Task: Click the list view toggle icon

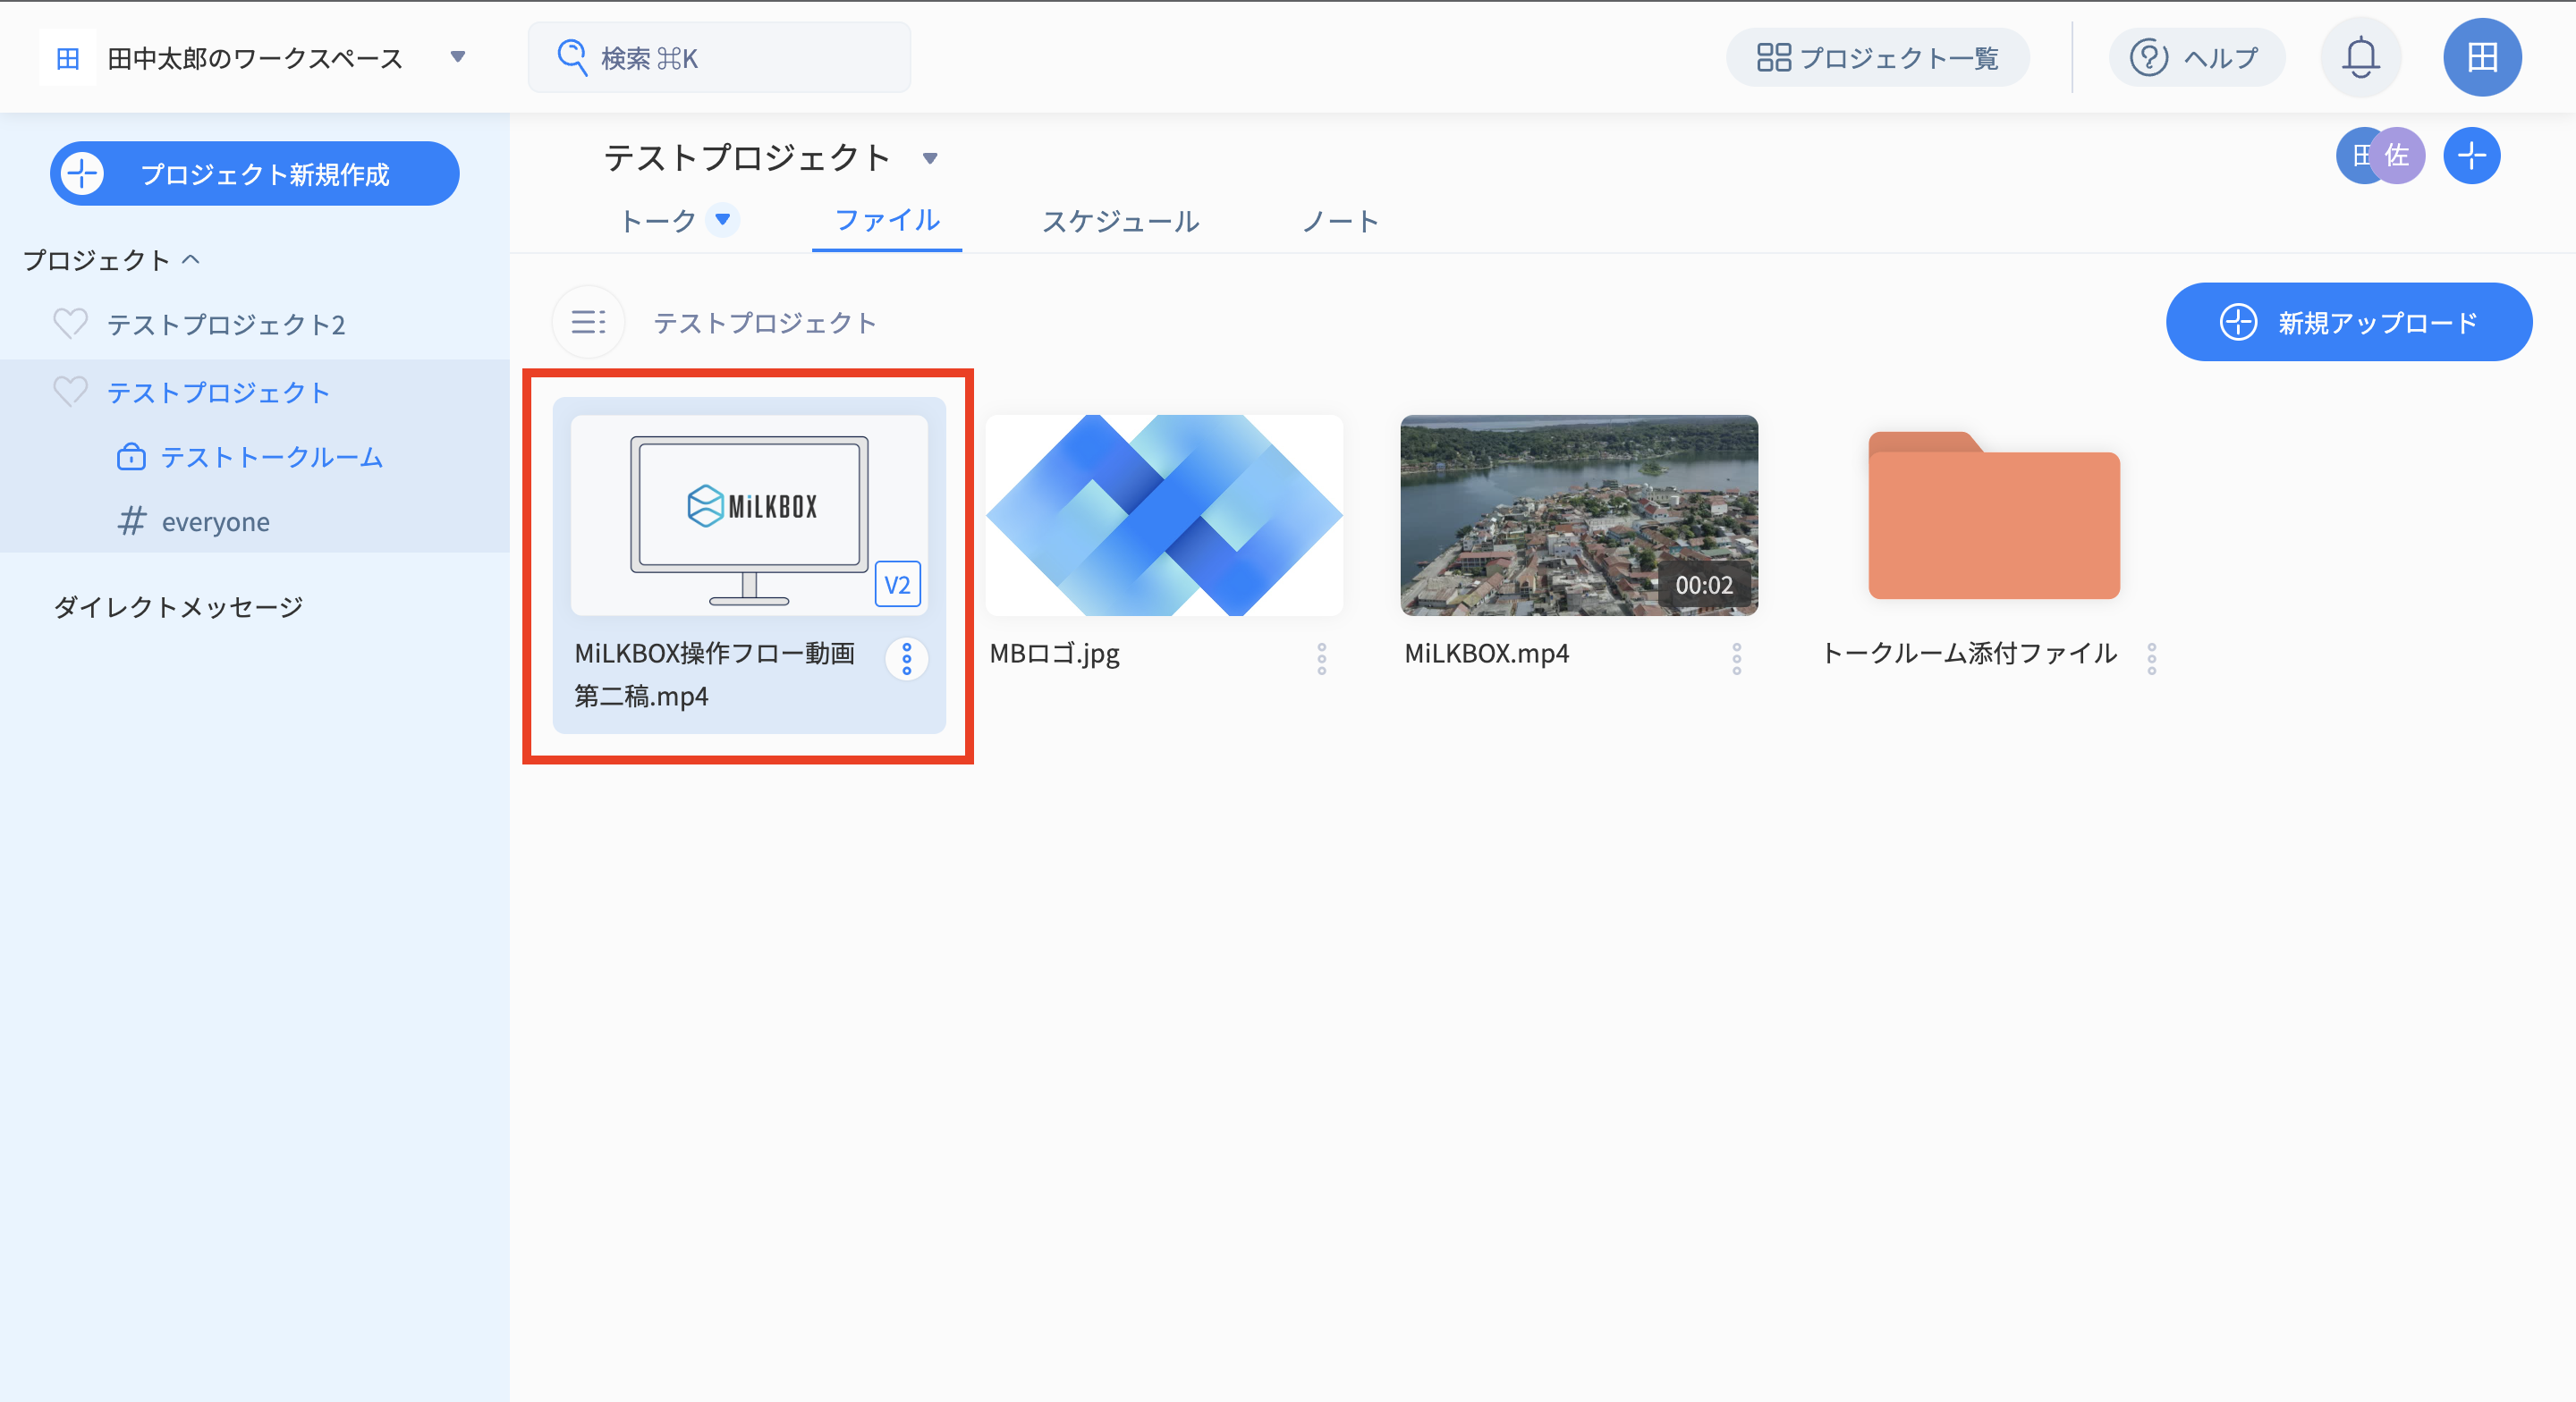Action: (x=588, y=322)
